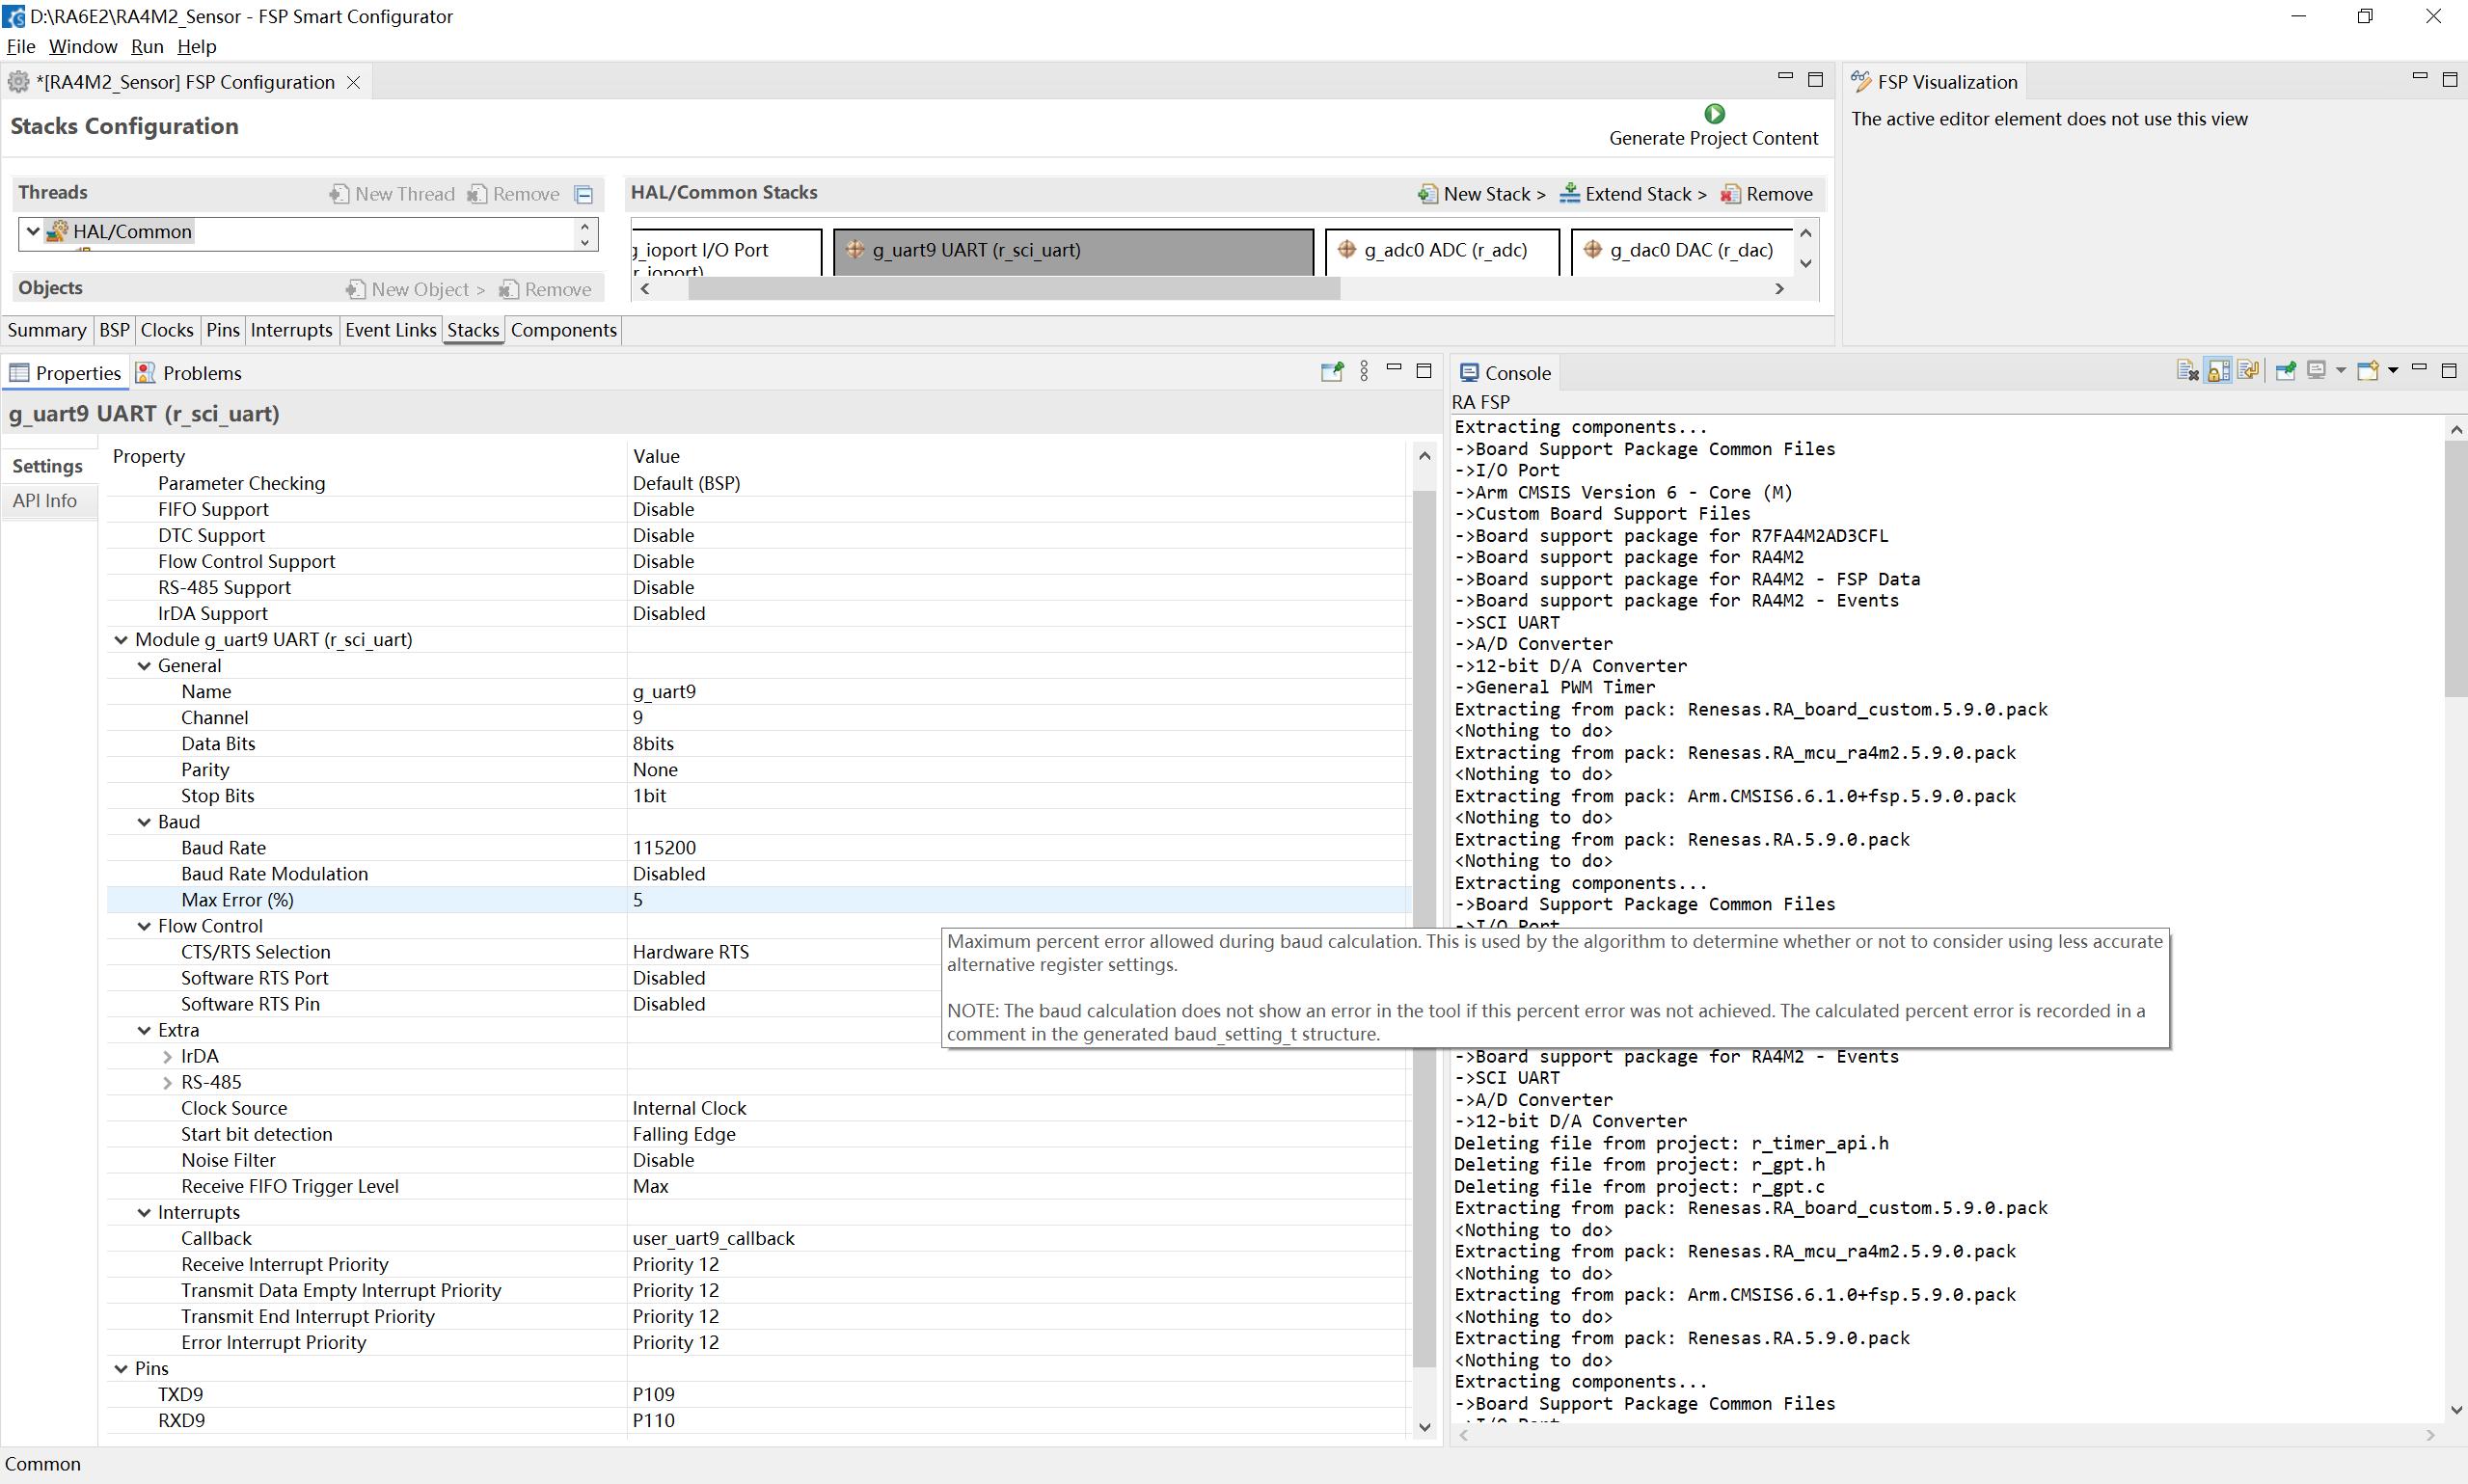The width and height of the screenshot is (2468, 1484).
Task: Click the New Thread button
Action: (x=392, y=194)
